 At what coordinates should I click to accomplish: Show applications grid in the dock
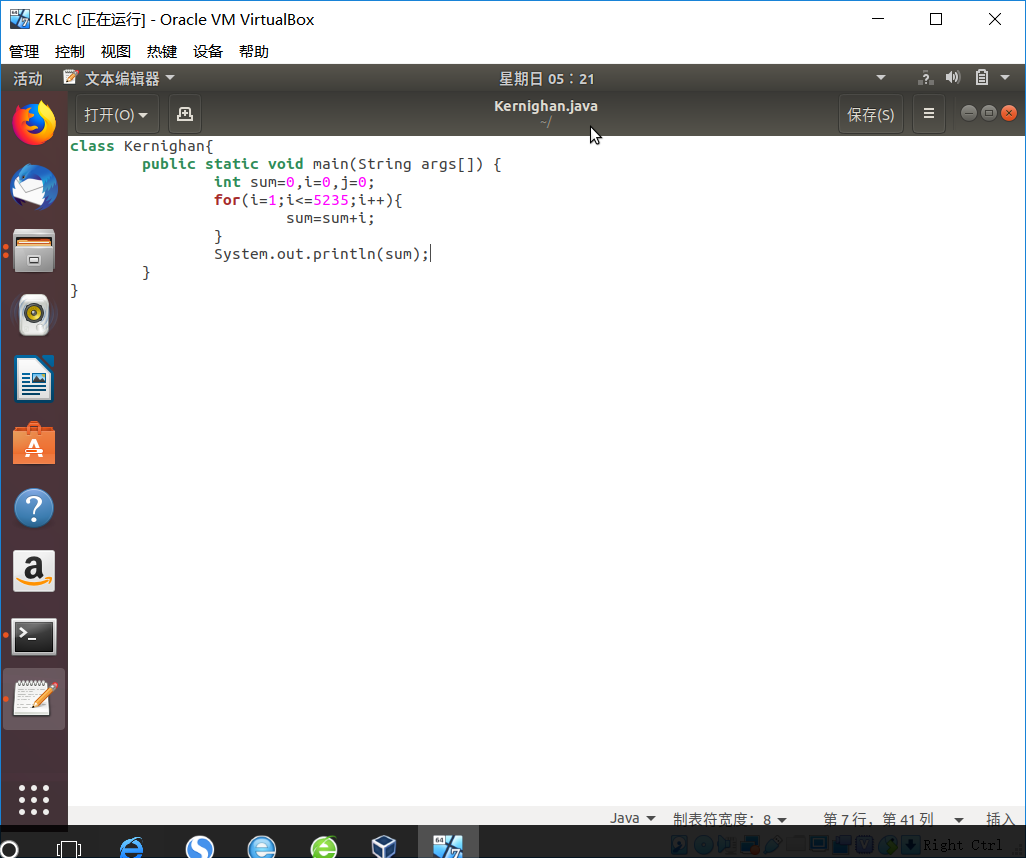[34, 800]
